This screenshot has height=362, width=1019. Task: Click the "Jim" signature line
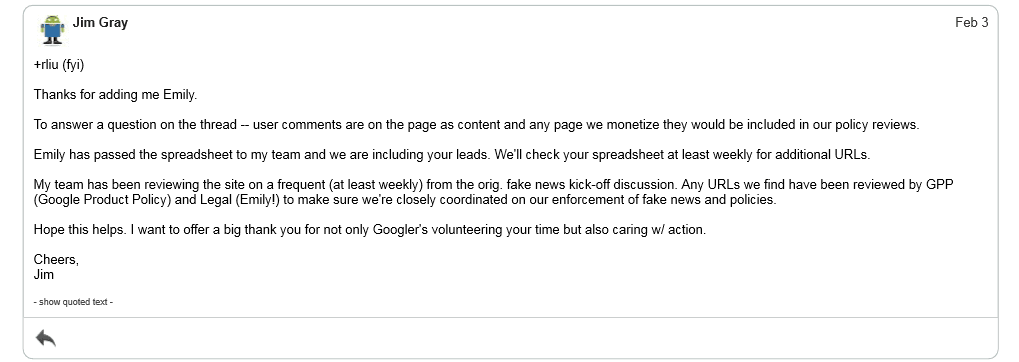coord(44,275)
